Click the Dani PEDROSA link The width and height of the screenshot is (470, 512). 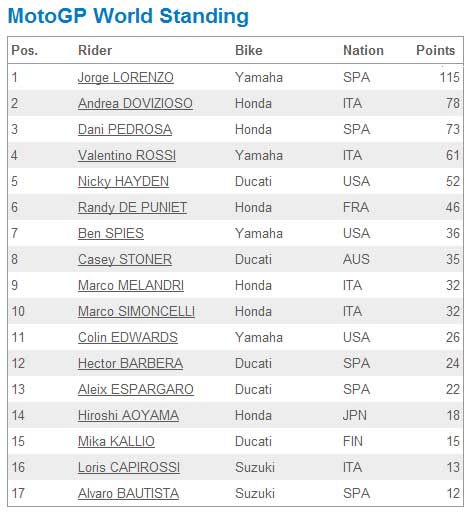point(125,129)
